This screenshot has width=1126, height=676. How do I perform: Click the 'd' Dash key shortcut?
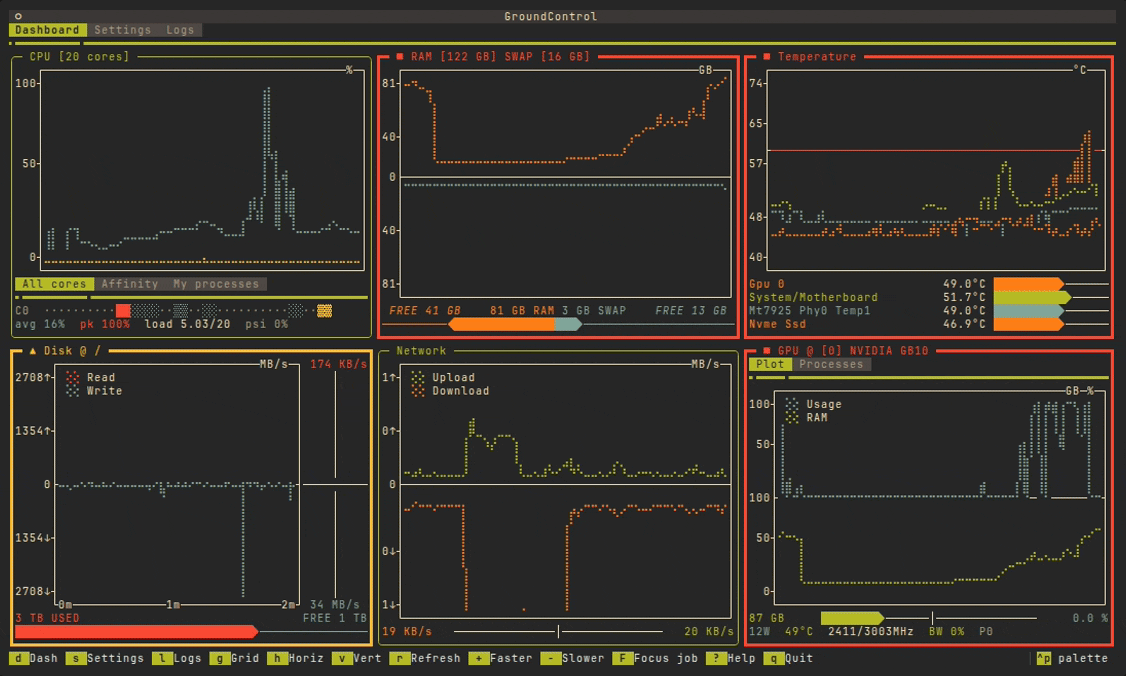pyautogui.click(x=34, y=658)
